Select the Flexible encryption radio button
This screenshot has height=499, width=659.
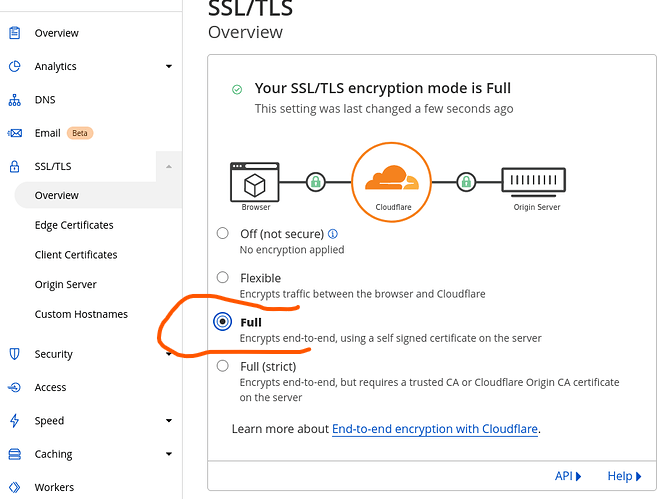coord(223,277)
